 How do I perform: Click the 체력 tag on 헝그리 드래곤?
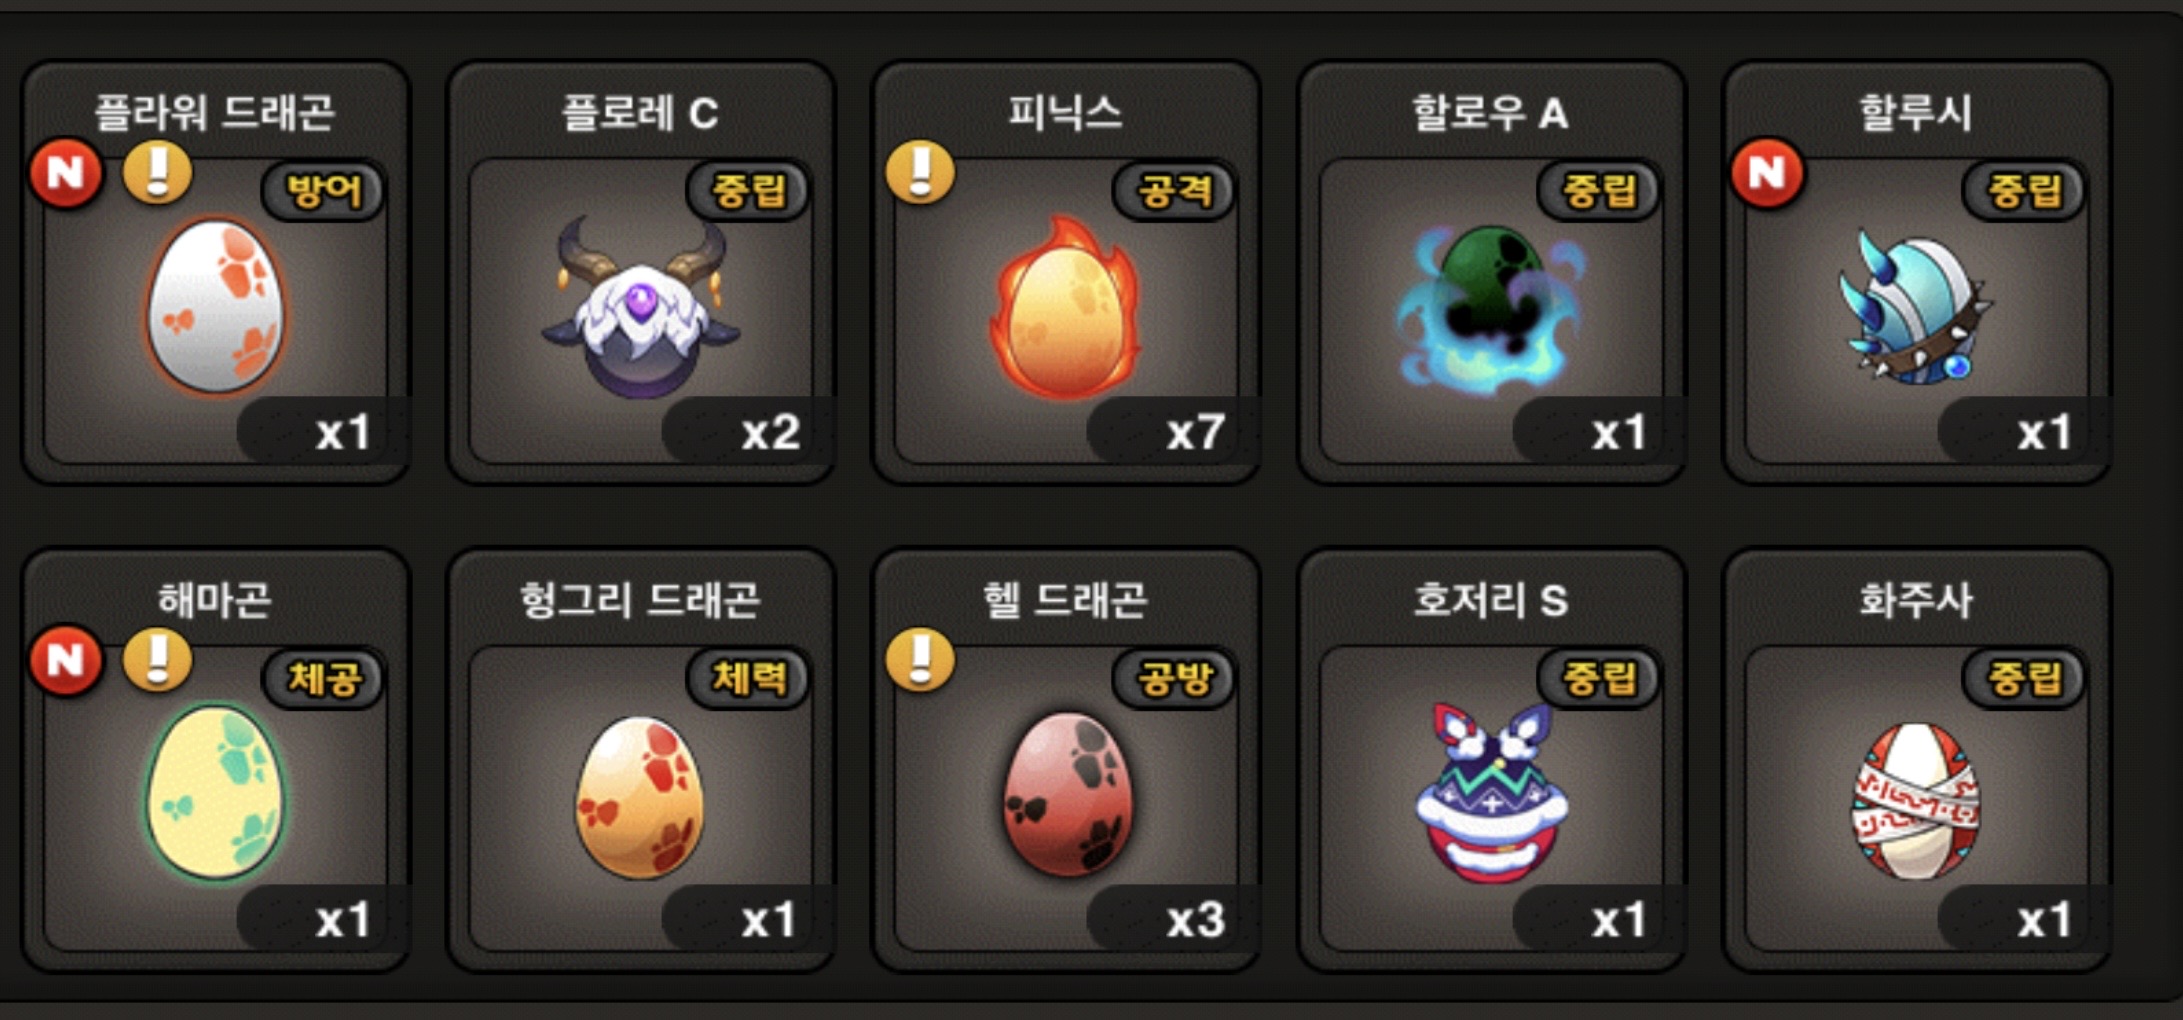point(748,678)
